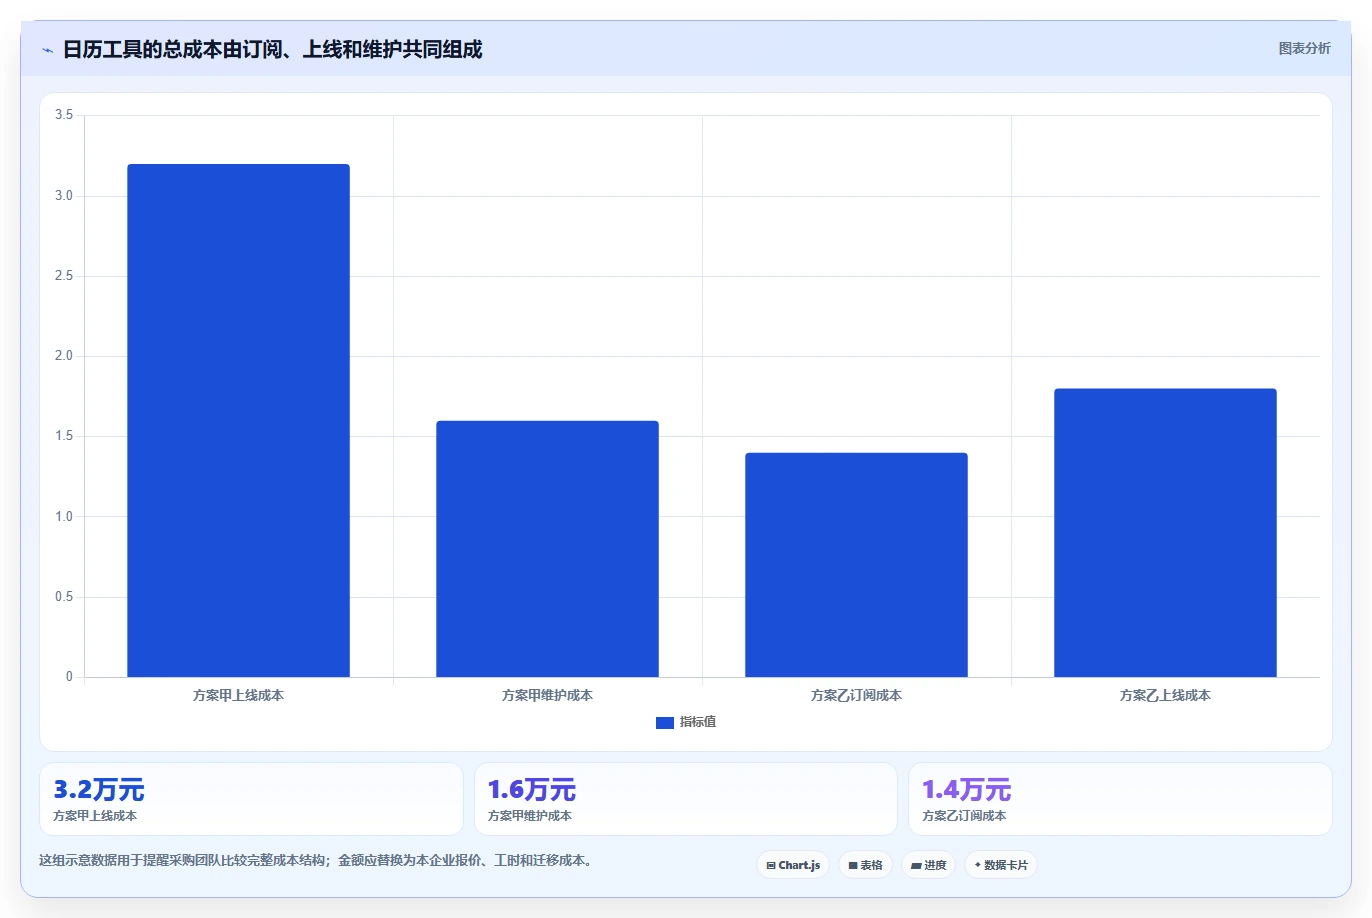Click the 表格 tag

(865, 865)
